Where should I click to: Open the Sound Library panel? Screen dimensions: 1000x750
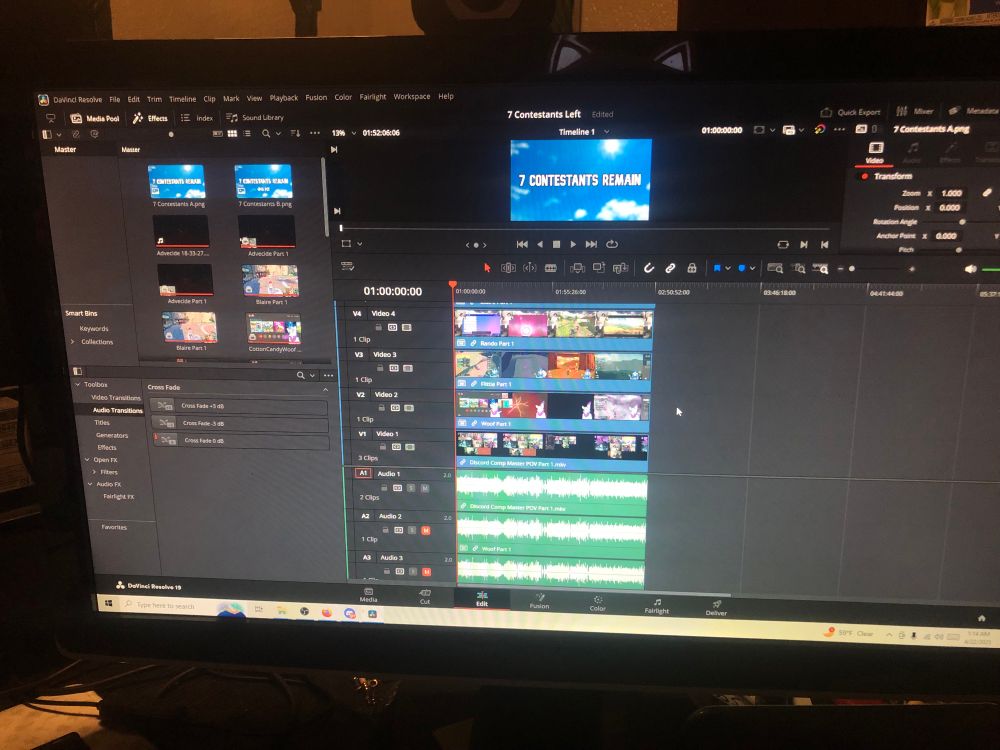tap(255, 117)
